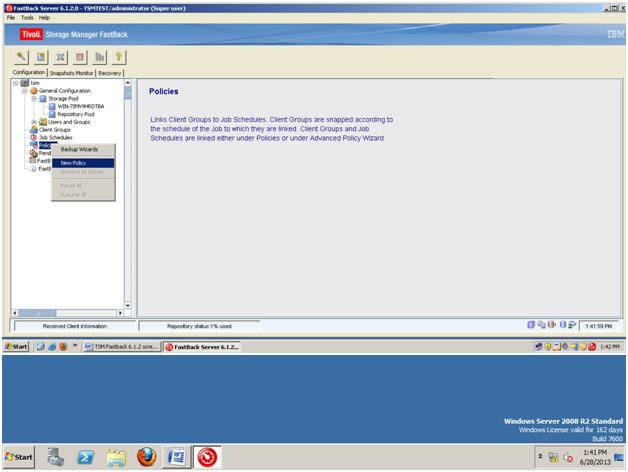Click the red grid toolbar icon
The height and width of the screenshot is (472, 628).
coord(80,57)
